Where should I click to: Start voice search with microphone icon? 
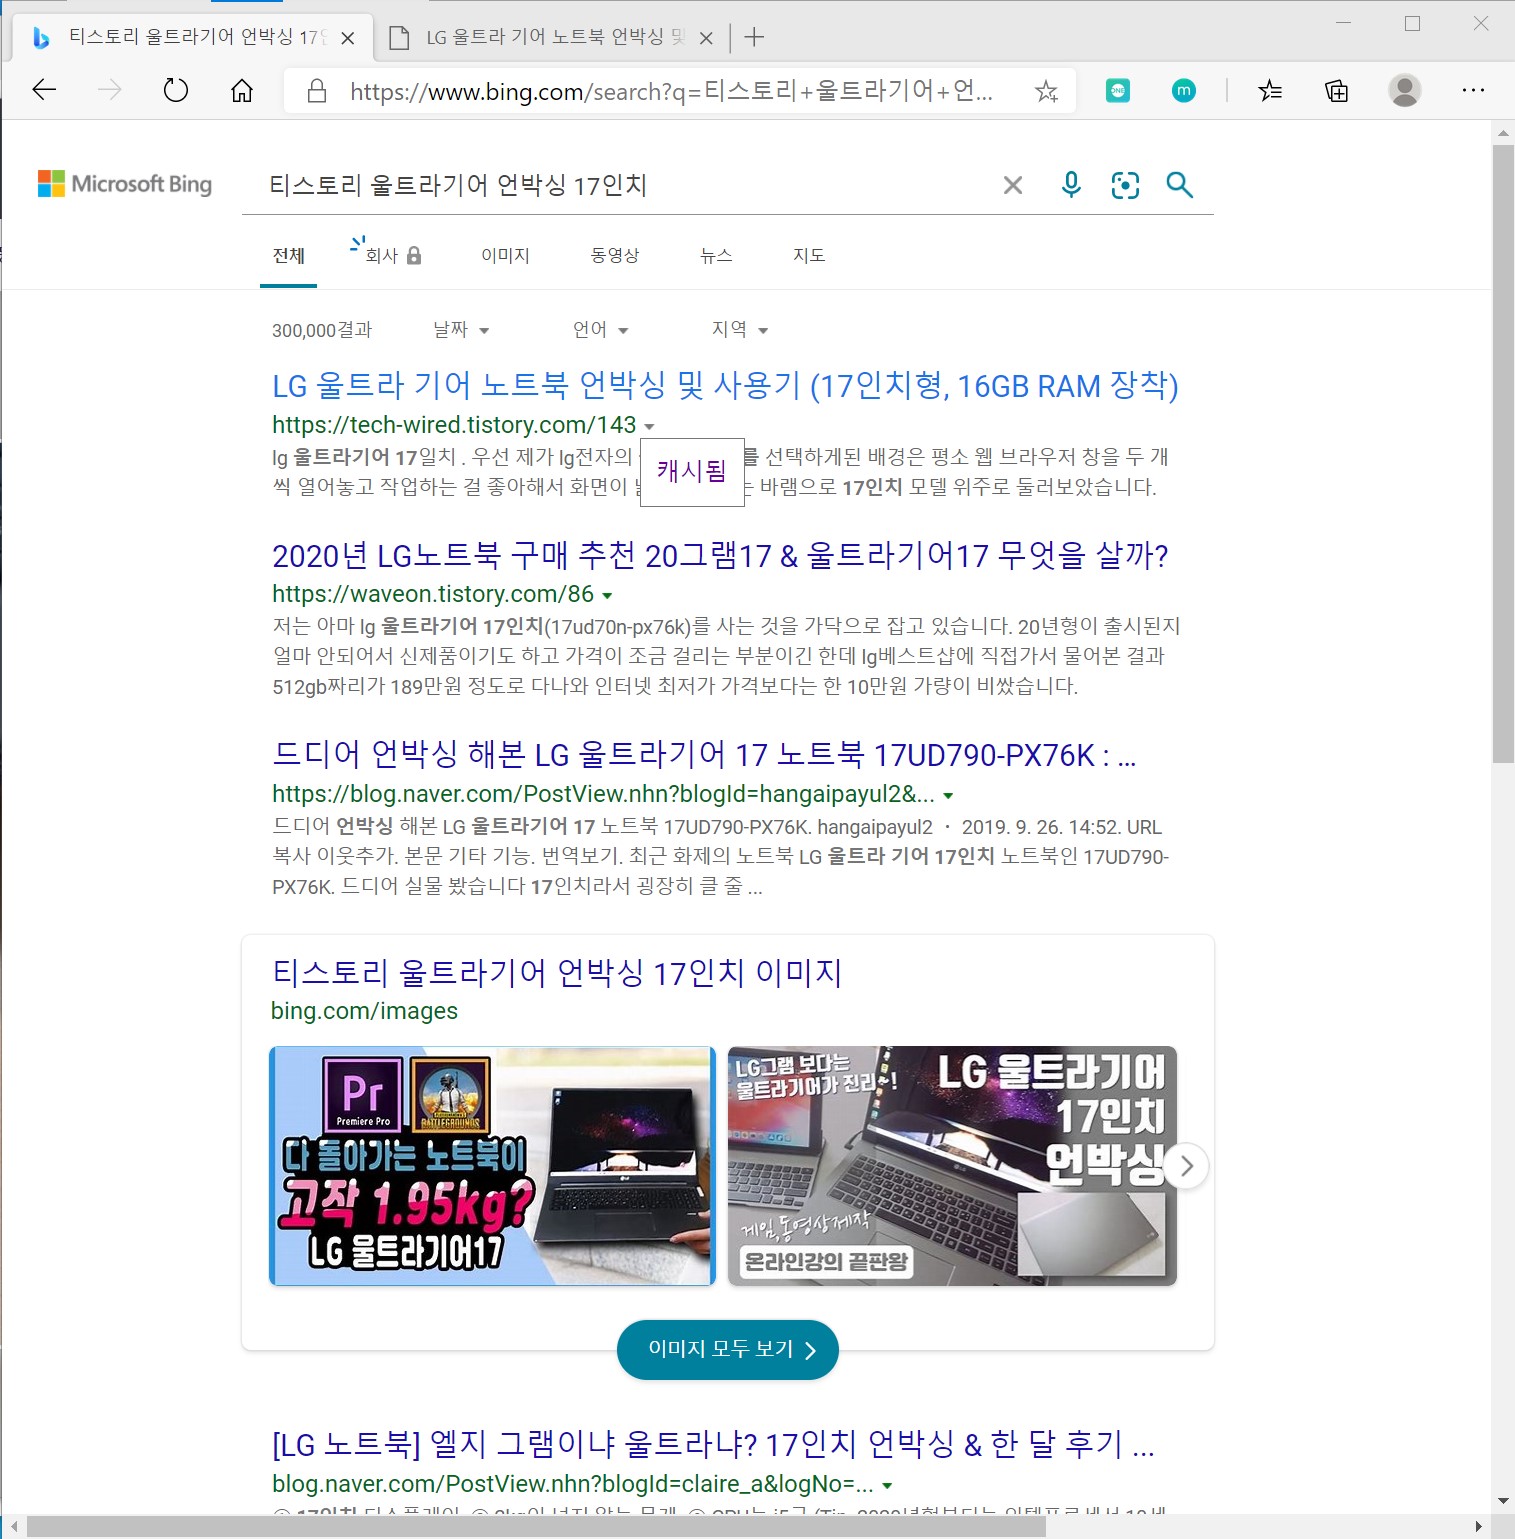(x=1071, y=185)
